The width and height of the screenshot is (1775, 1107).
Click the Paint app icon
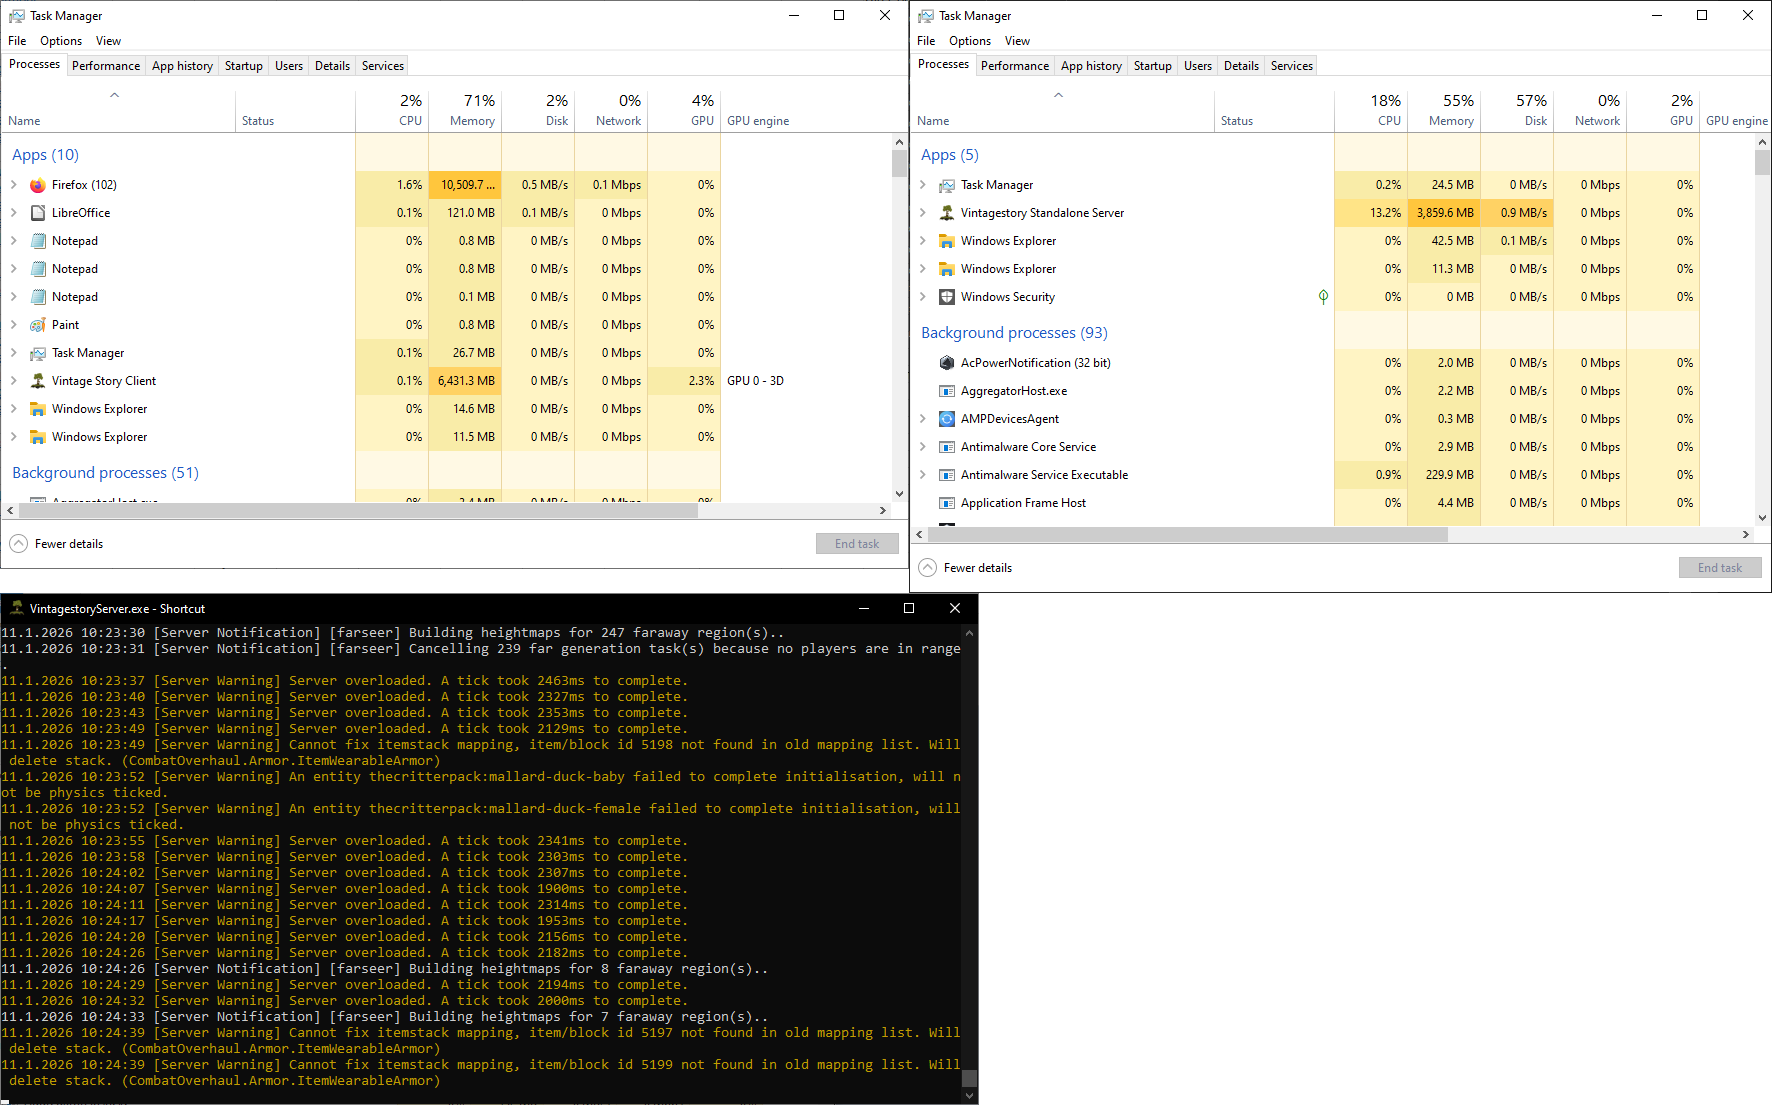click(x=38, y=325)
